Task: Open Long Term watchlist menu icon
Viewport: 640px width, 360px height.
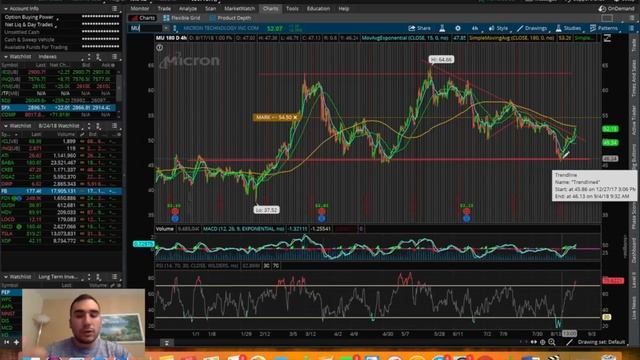Action: pos(115,277)
